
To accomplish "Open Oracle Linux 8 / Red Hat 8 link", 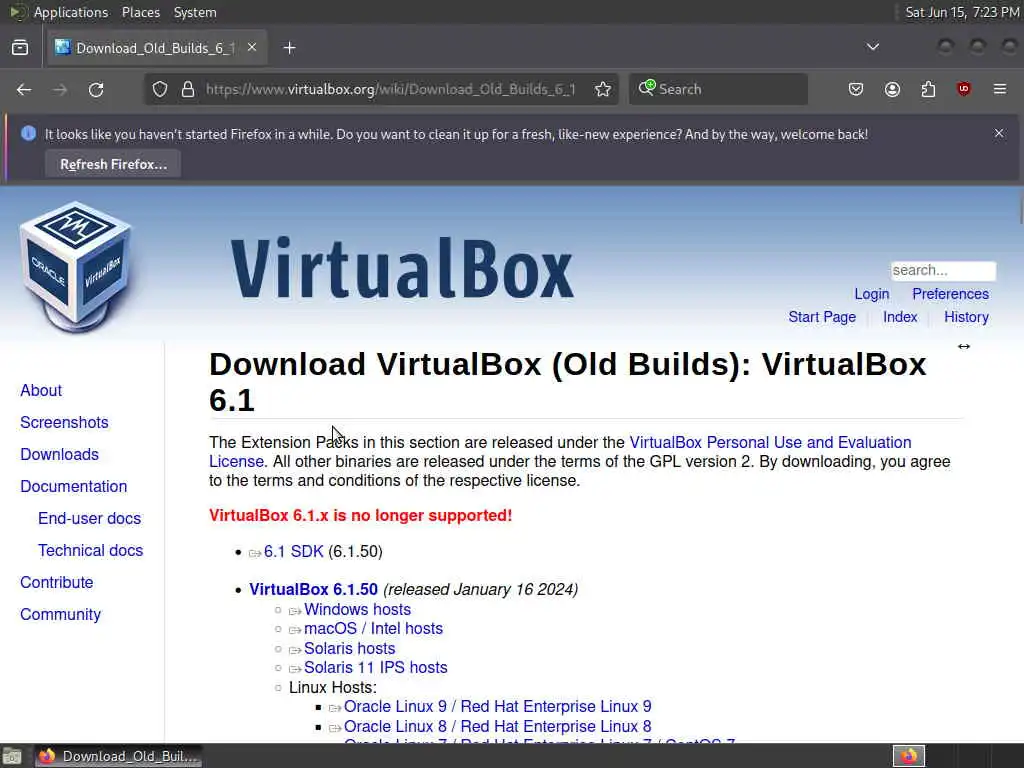I will [x=497, y=726].
